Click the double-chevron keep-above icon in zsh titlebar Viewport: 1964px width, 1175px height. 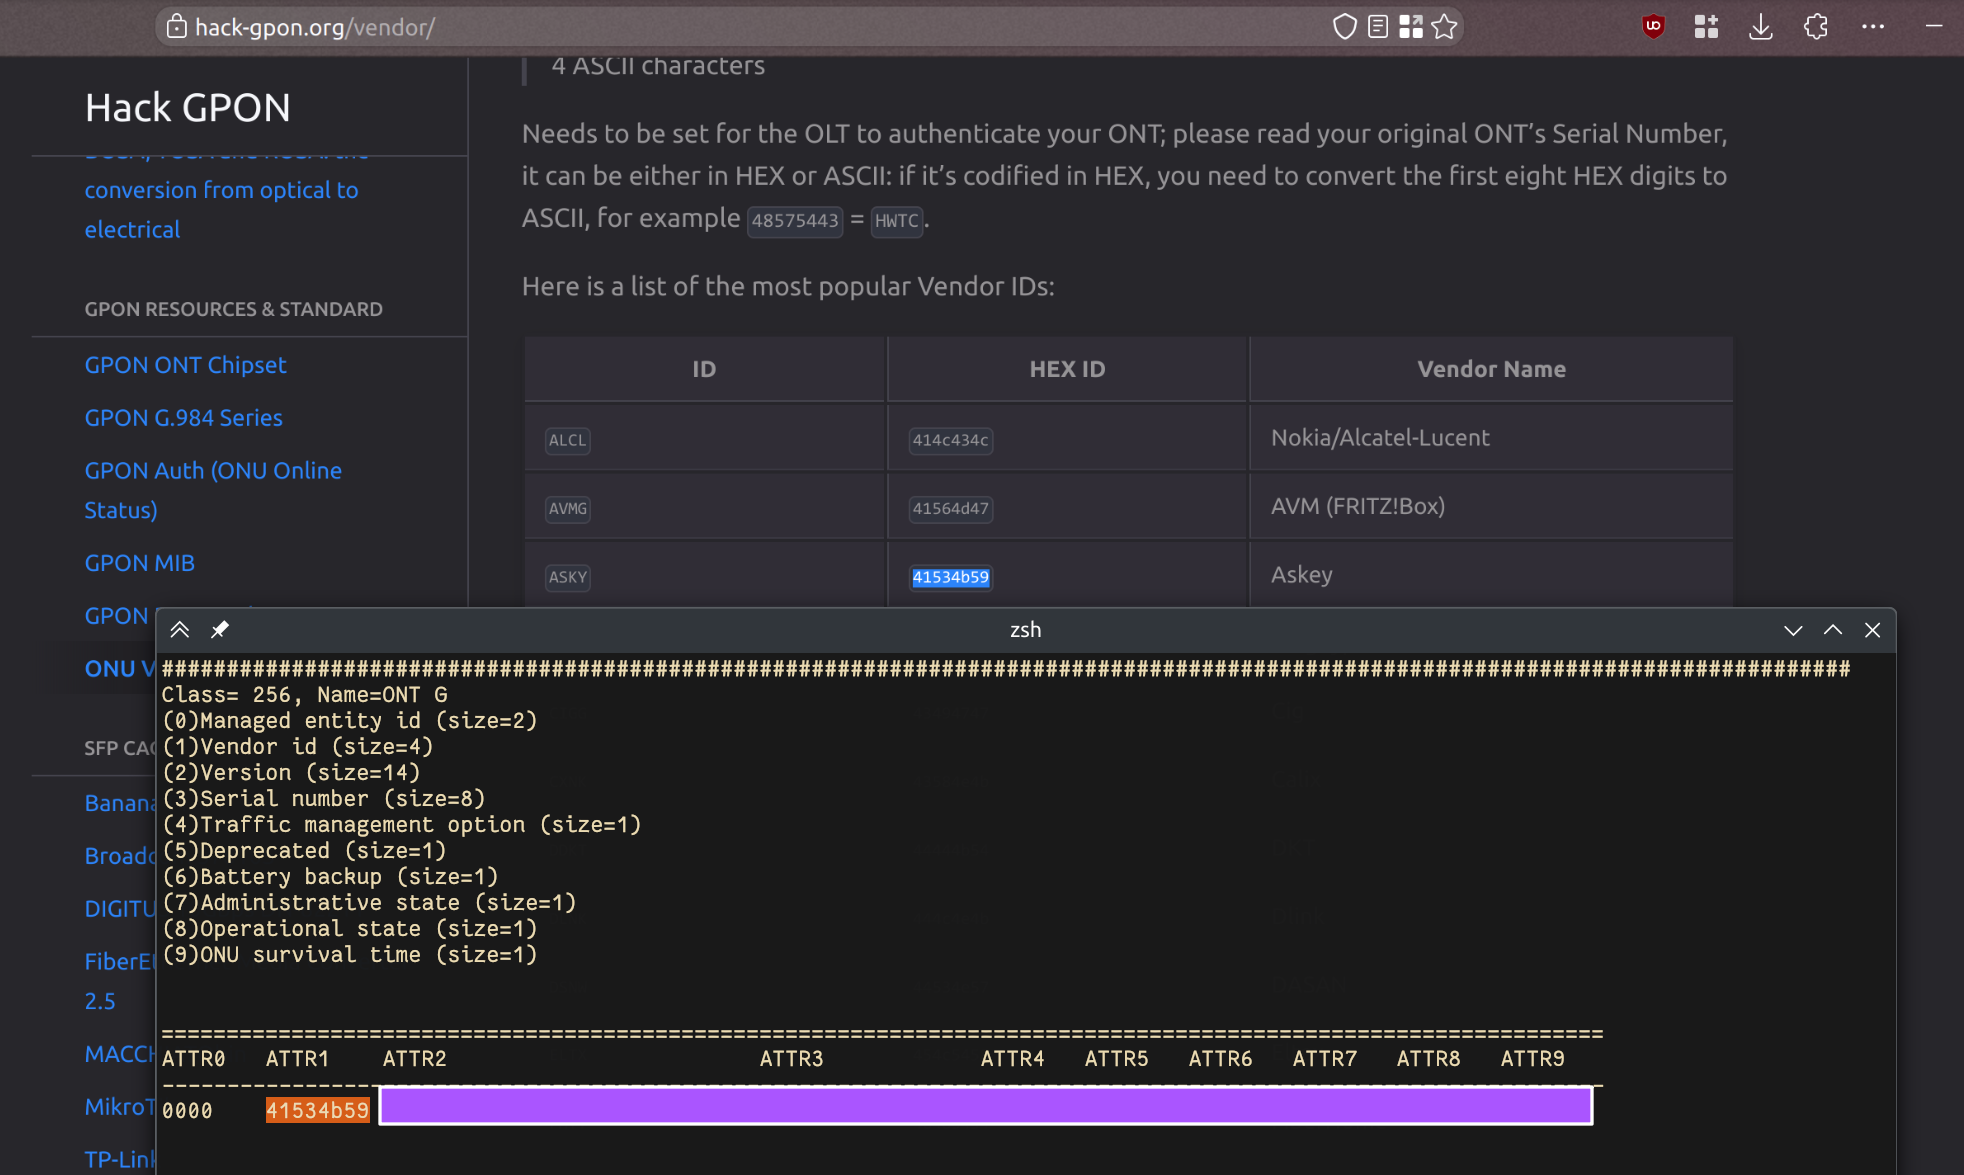click(180, 629)
